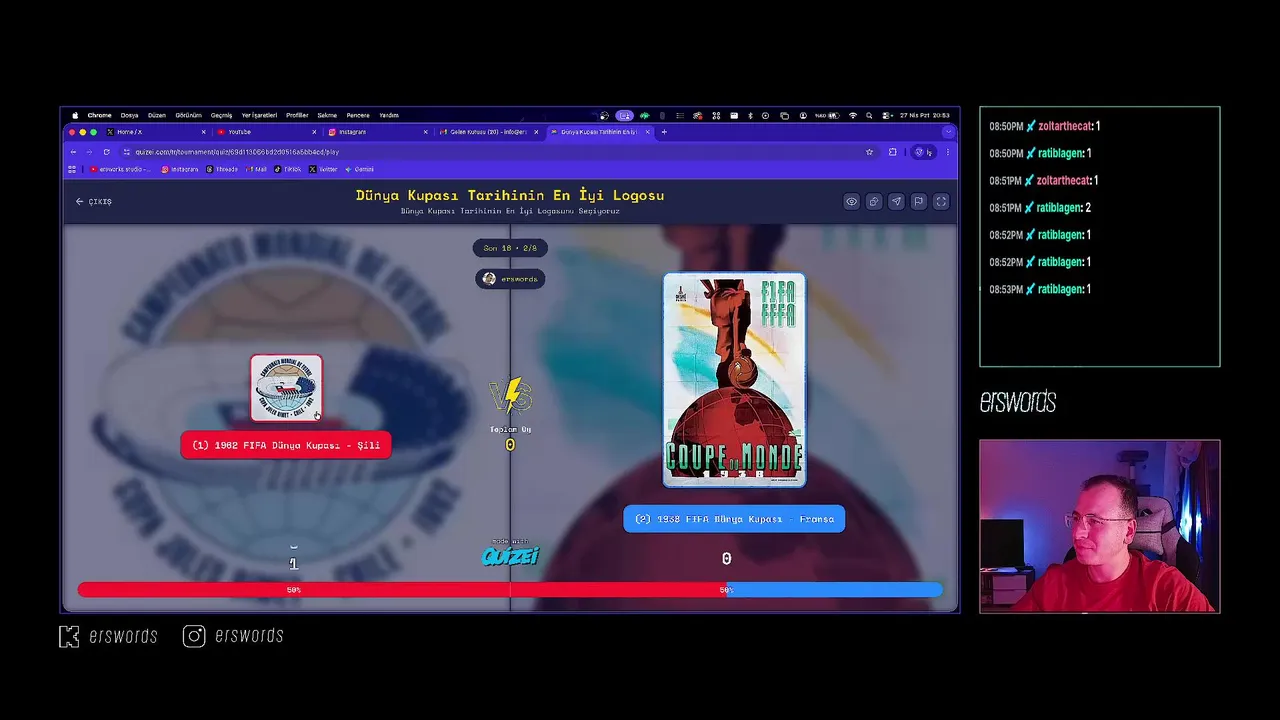This screenshot has height=720, width=1280.
Task: Open the Twitter bookmark
Action: [x=323, y=169]
